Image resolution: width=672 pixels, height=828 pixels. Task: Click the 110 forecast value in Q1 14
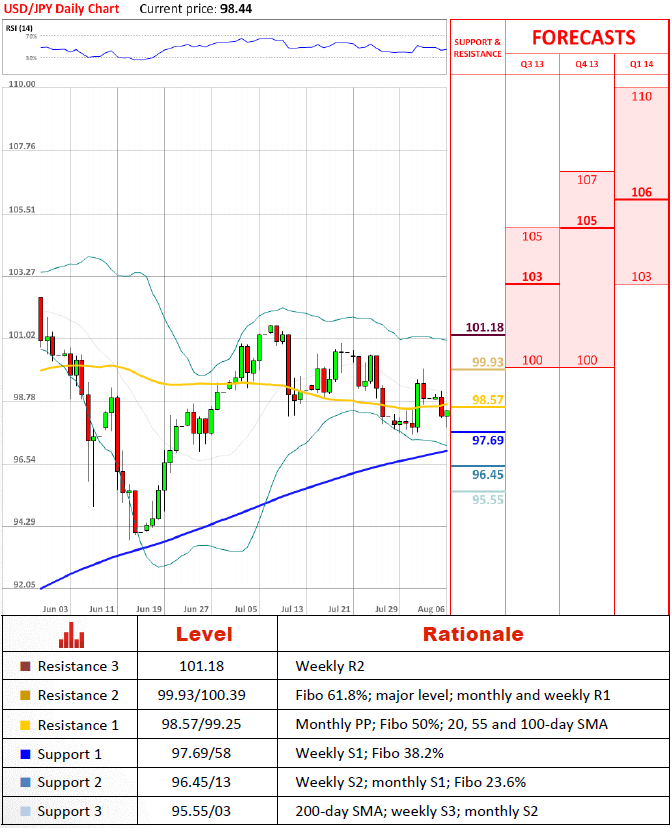(x=641, y=97)
